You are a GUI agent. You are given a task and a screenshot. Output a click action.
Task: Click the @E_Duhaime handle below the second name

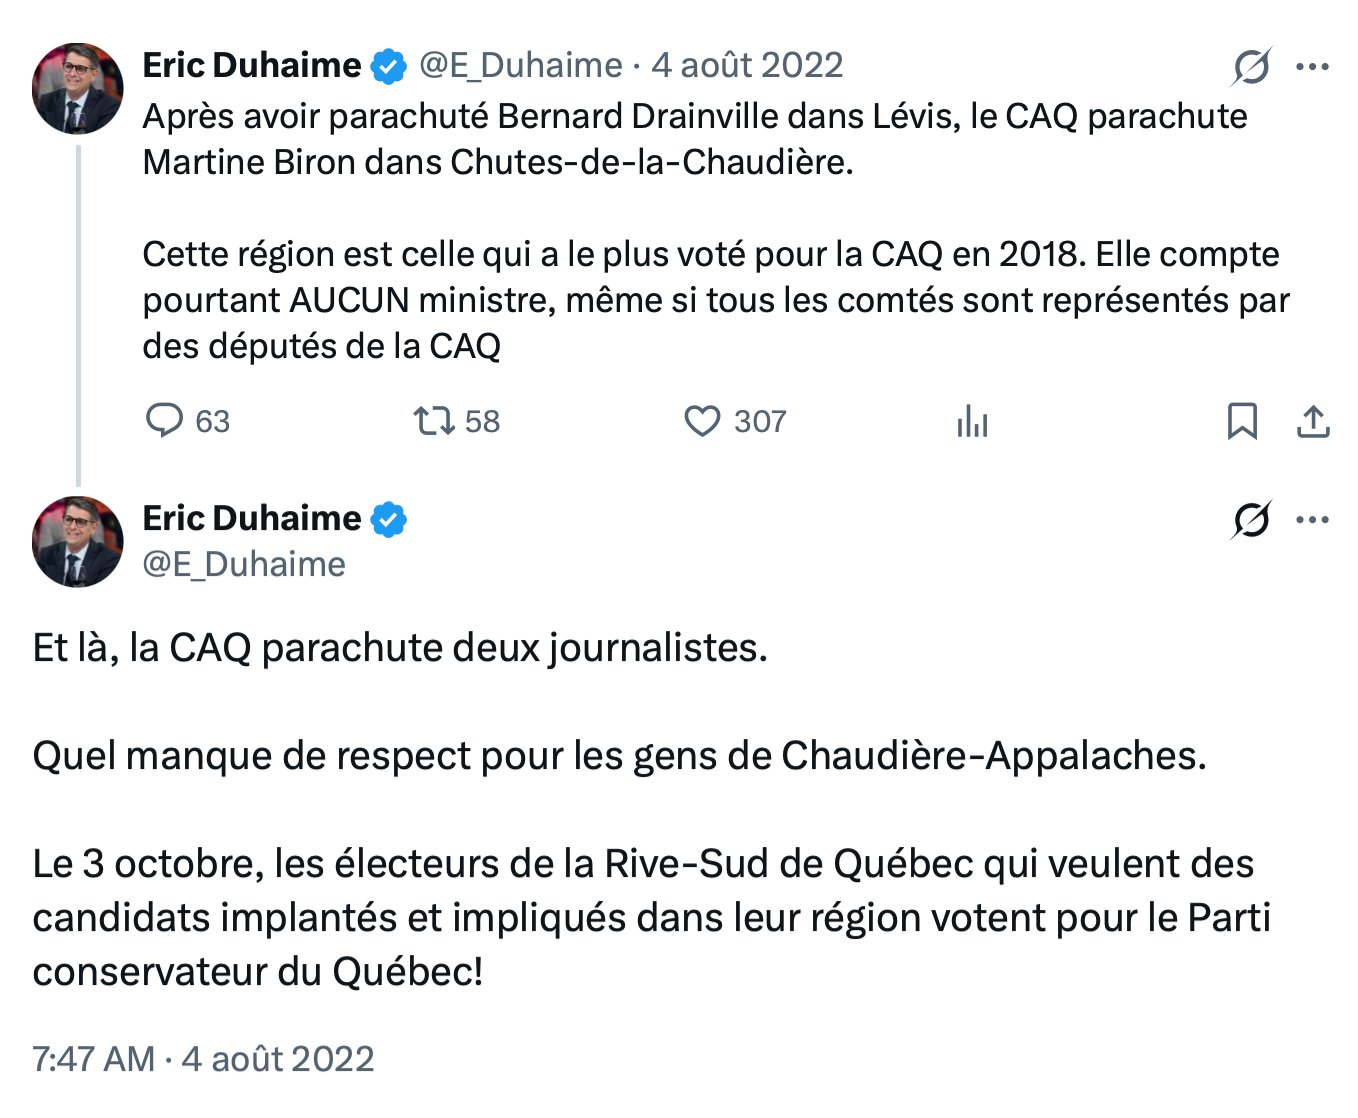pyautogui.click(x=244, y=564)
